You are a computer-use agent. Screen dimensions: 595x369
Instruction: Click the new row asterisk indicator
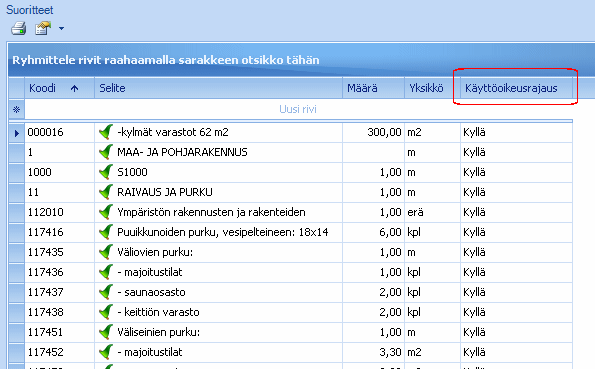click(16, 109)
